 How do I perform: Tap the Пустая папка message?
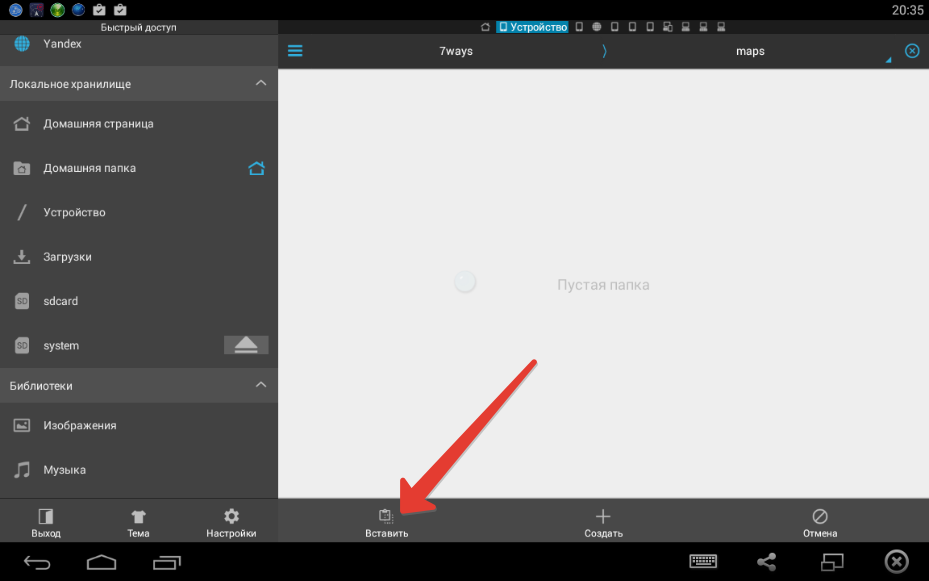coord(603,285)
